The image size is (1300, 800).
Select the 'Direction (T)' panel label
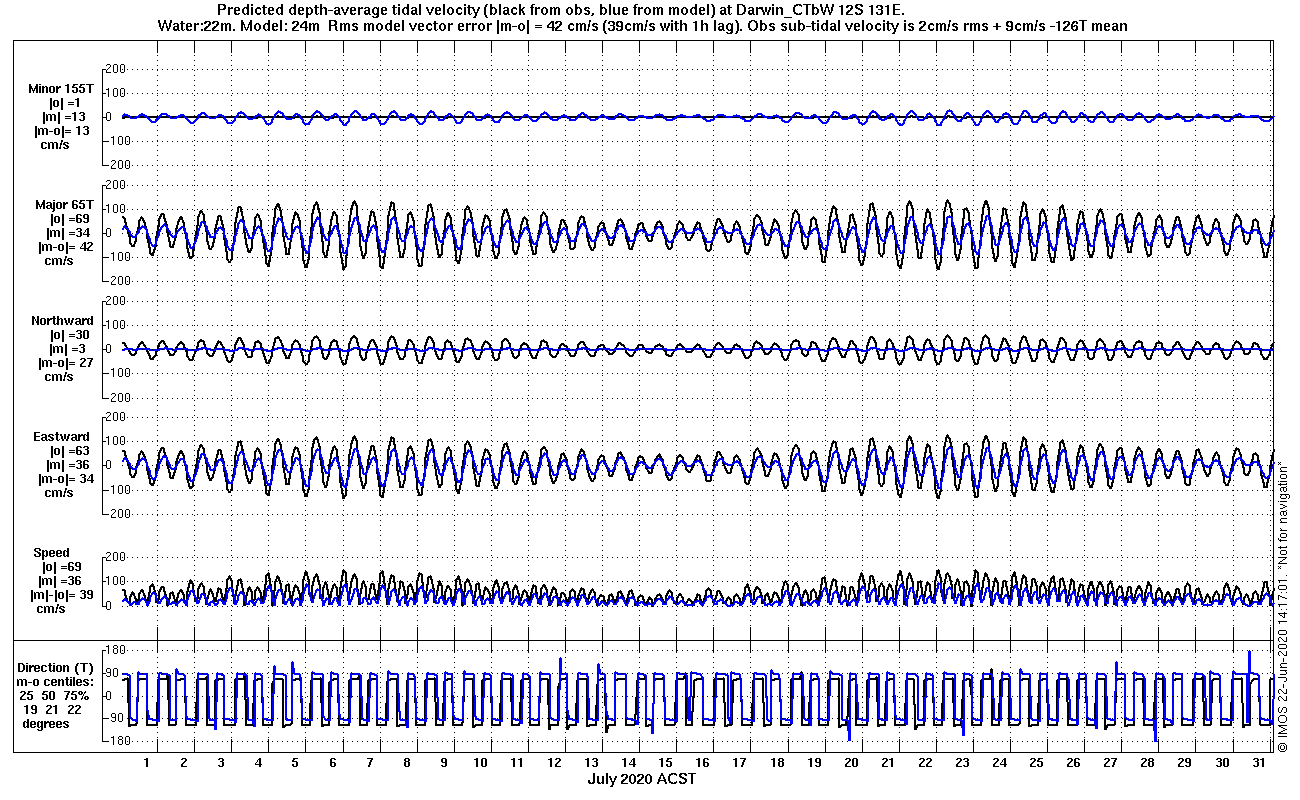coord(57,667)
